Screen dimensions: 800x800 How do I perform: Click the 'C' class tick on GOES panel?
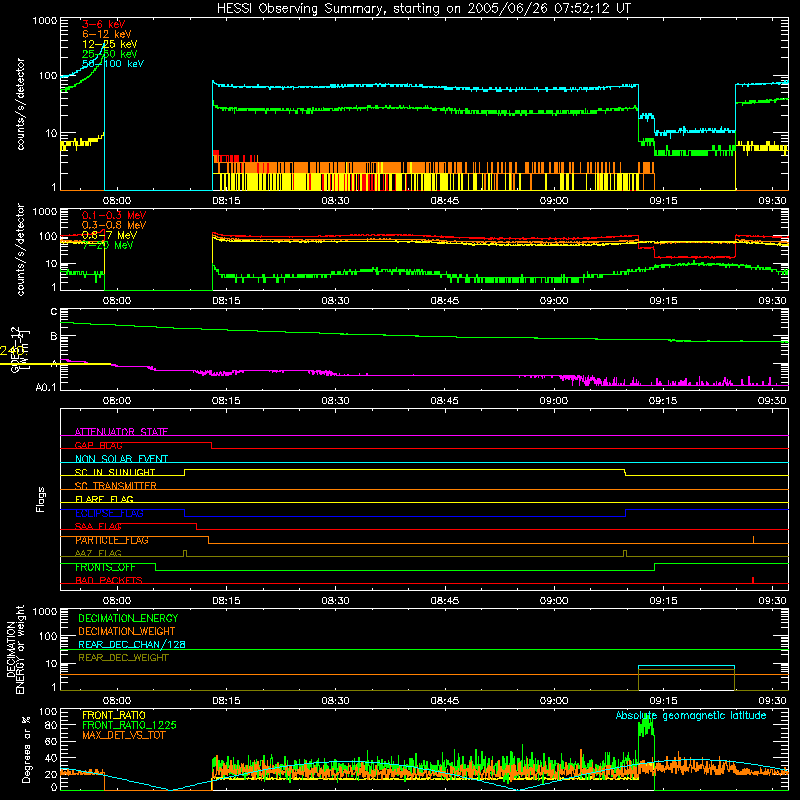point(54,311)
